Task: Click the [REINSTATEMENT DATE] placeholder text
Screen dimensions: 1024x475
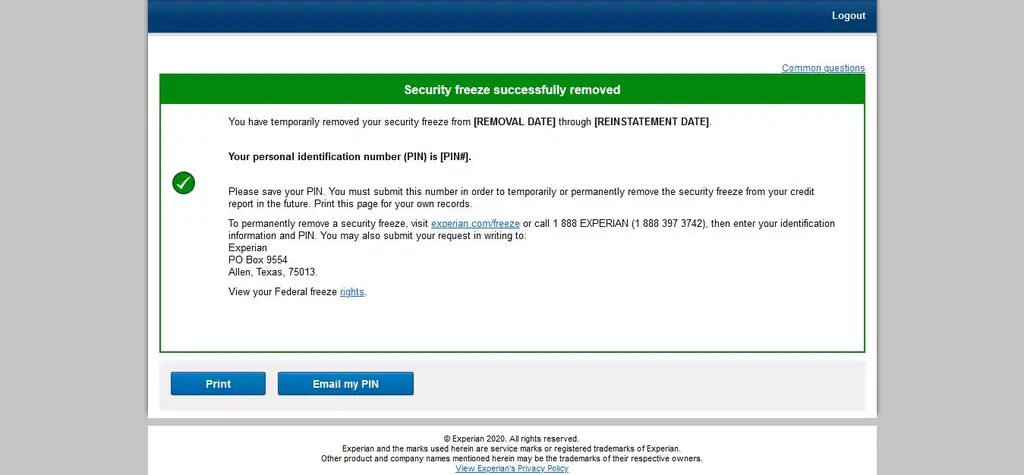Action: coord(651,122)
